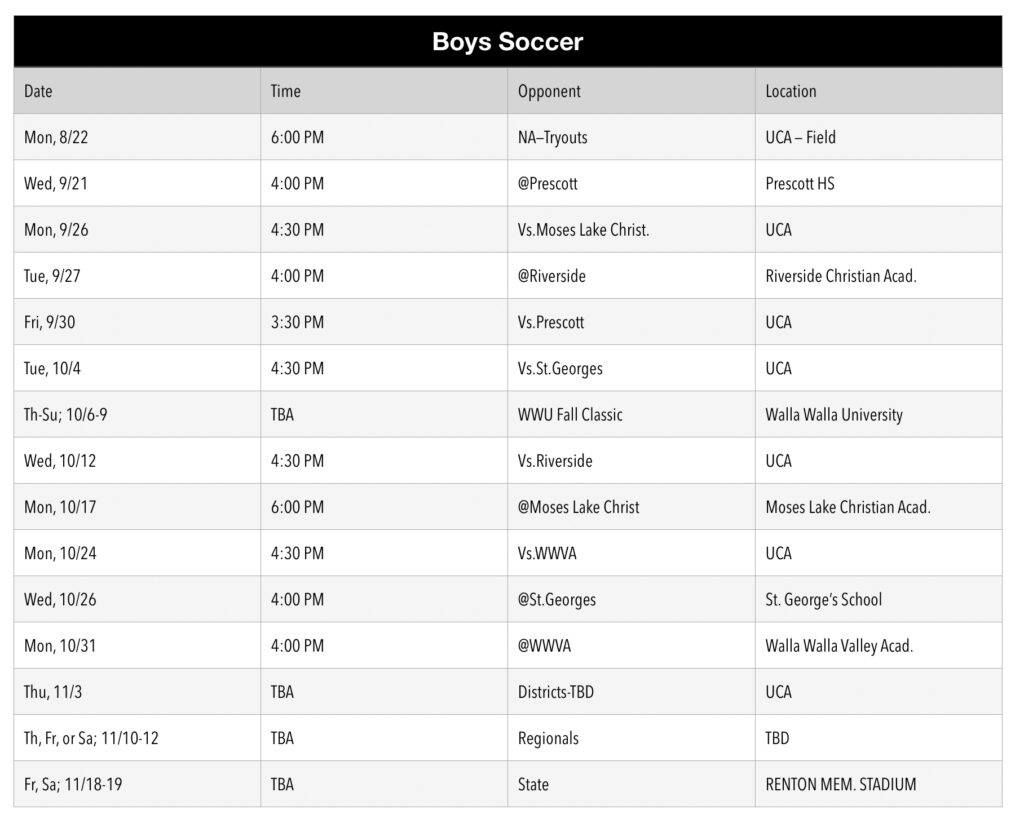Select Moses Lake Christian Acad. cell
This screenshot has width=1024, height=823.
[879, 507]
